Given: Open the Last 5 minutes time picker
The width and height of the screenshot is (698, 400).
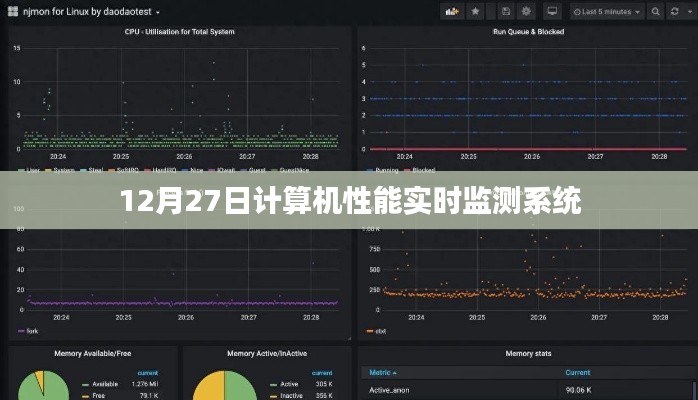Looking at the screenshot, I should pyautogui.click(x=603, y=12).
